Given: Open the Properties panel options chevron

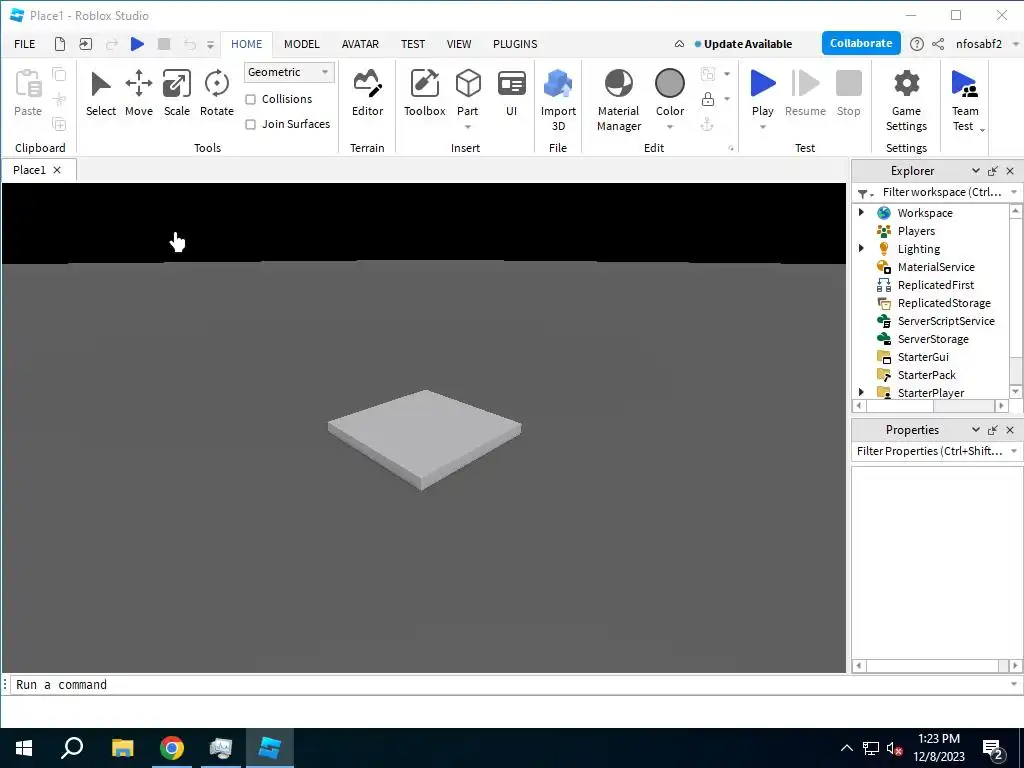Looking at the screenshot, I should [x=975, y=429].
